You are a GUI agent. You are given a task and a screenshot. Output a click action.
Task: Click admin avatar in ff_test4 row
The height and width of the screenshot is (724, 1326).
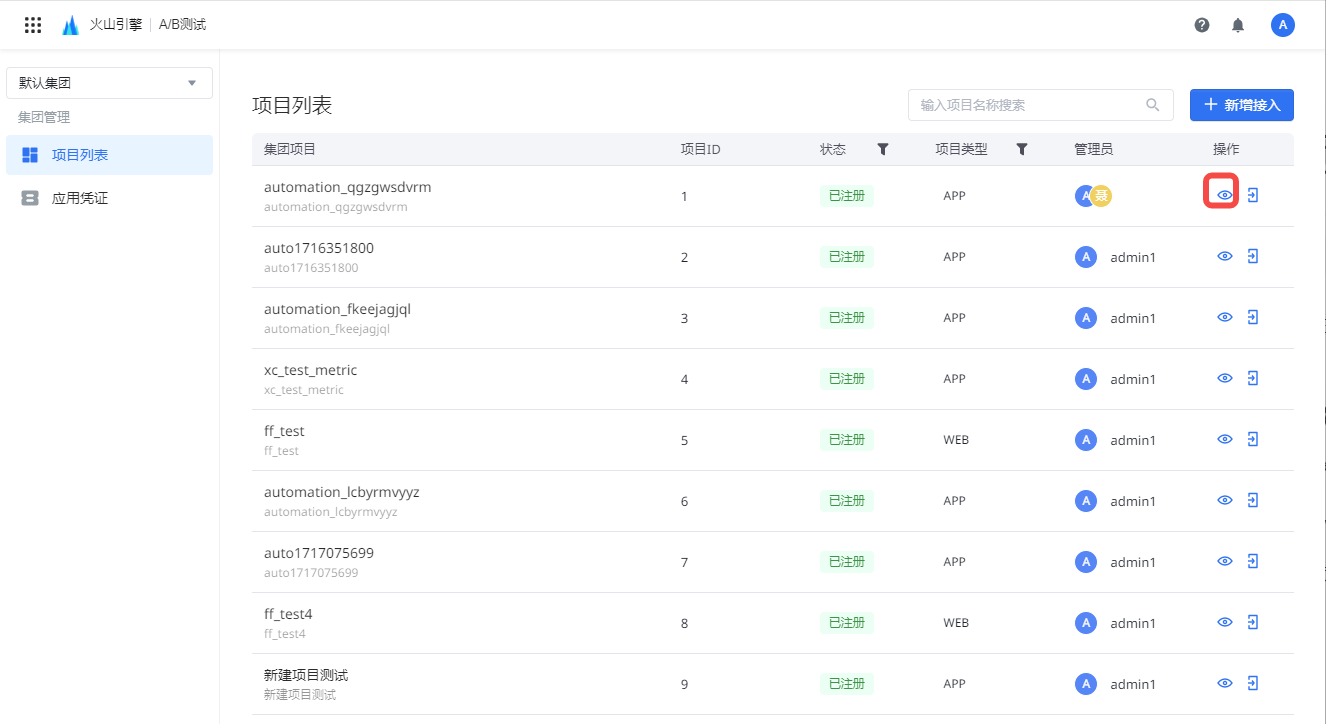coord(1086,623)
